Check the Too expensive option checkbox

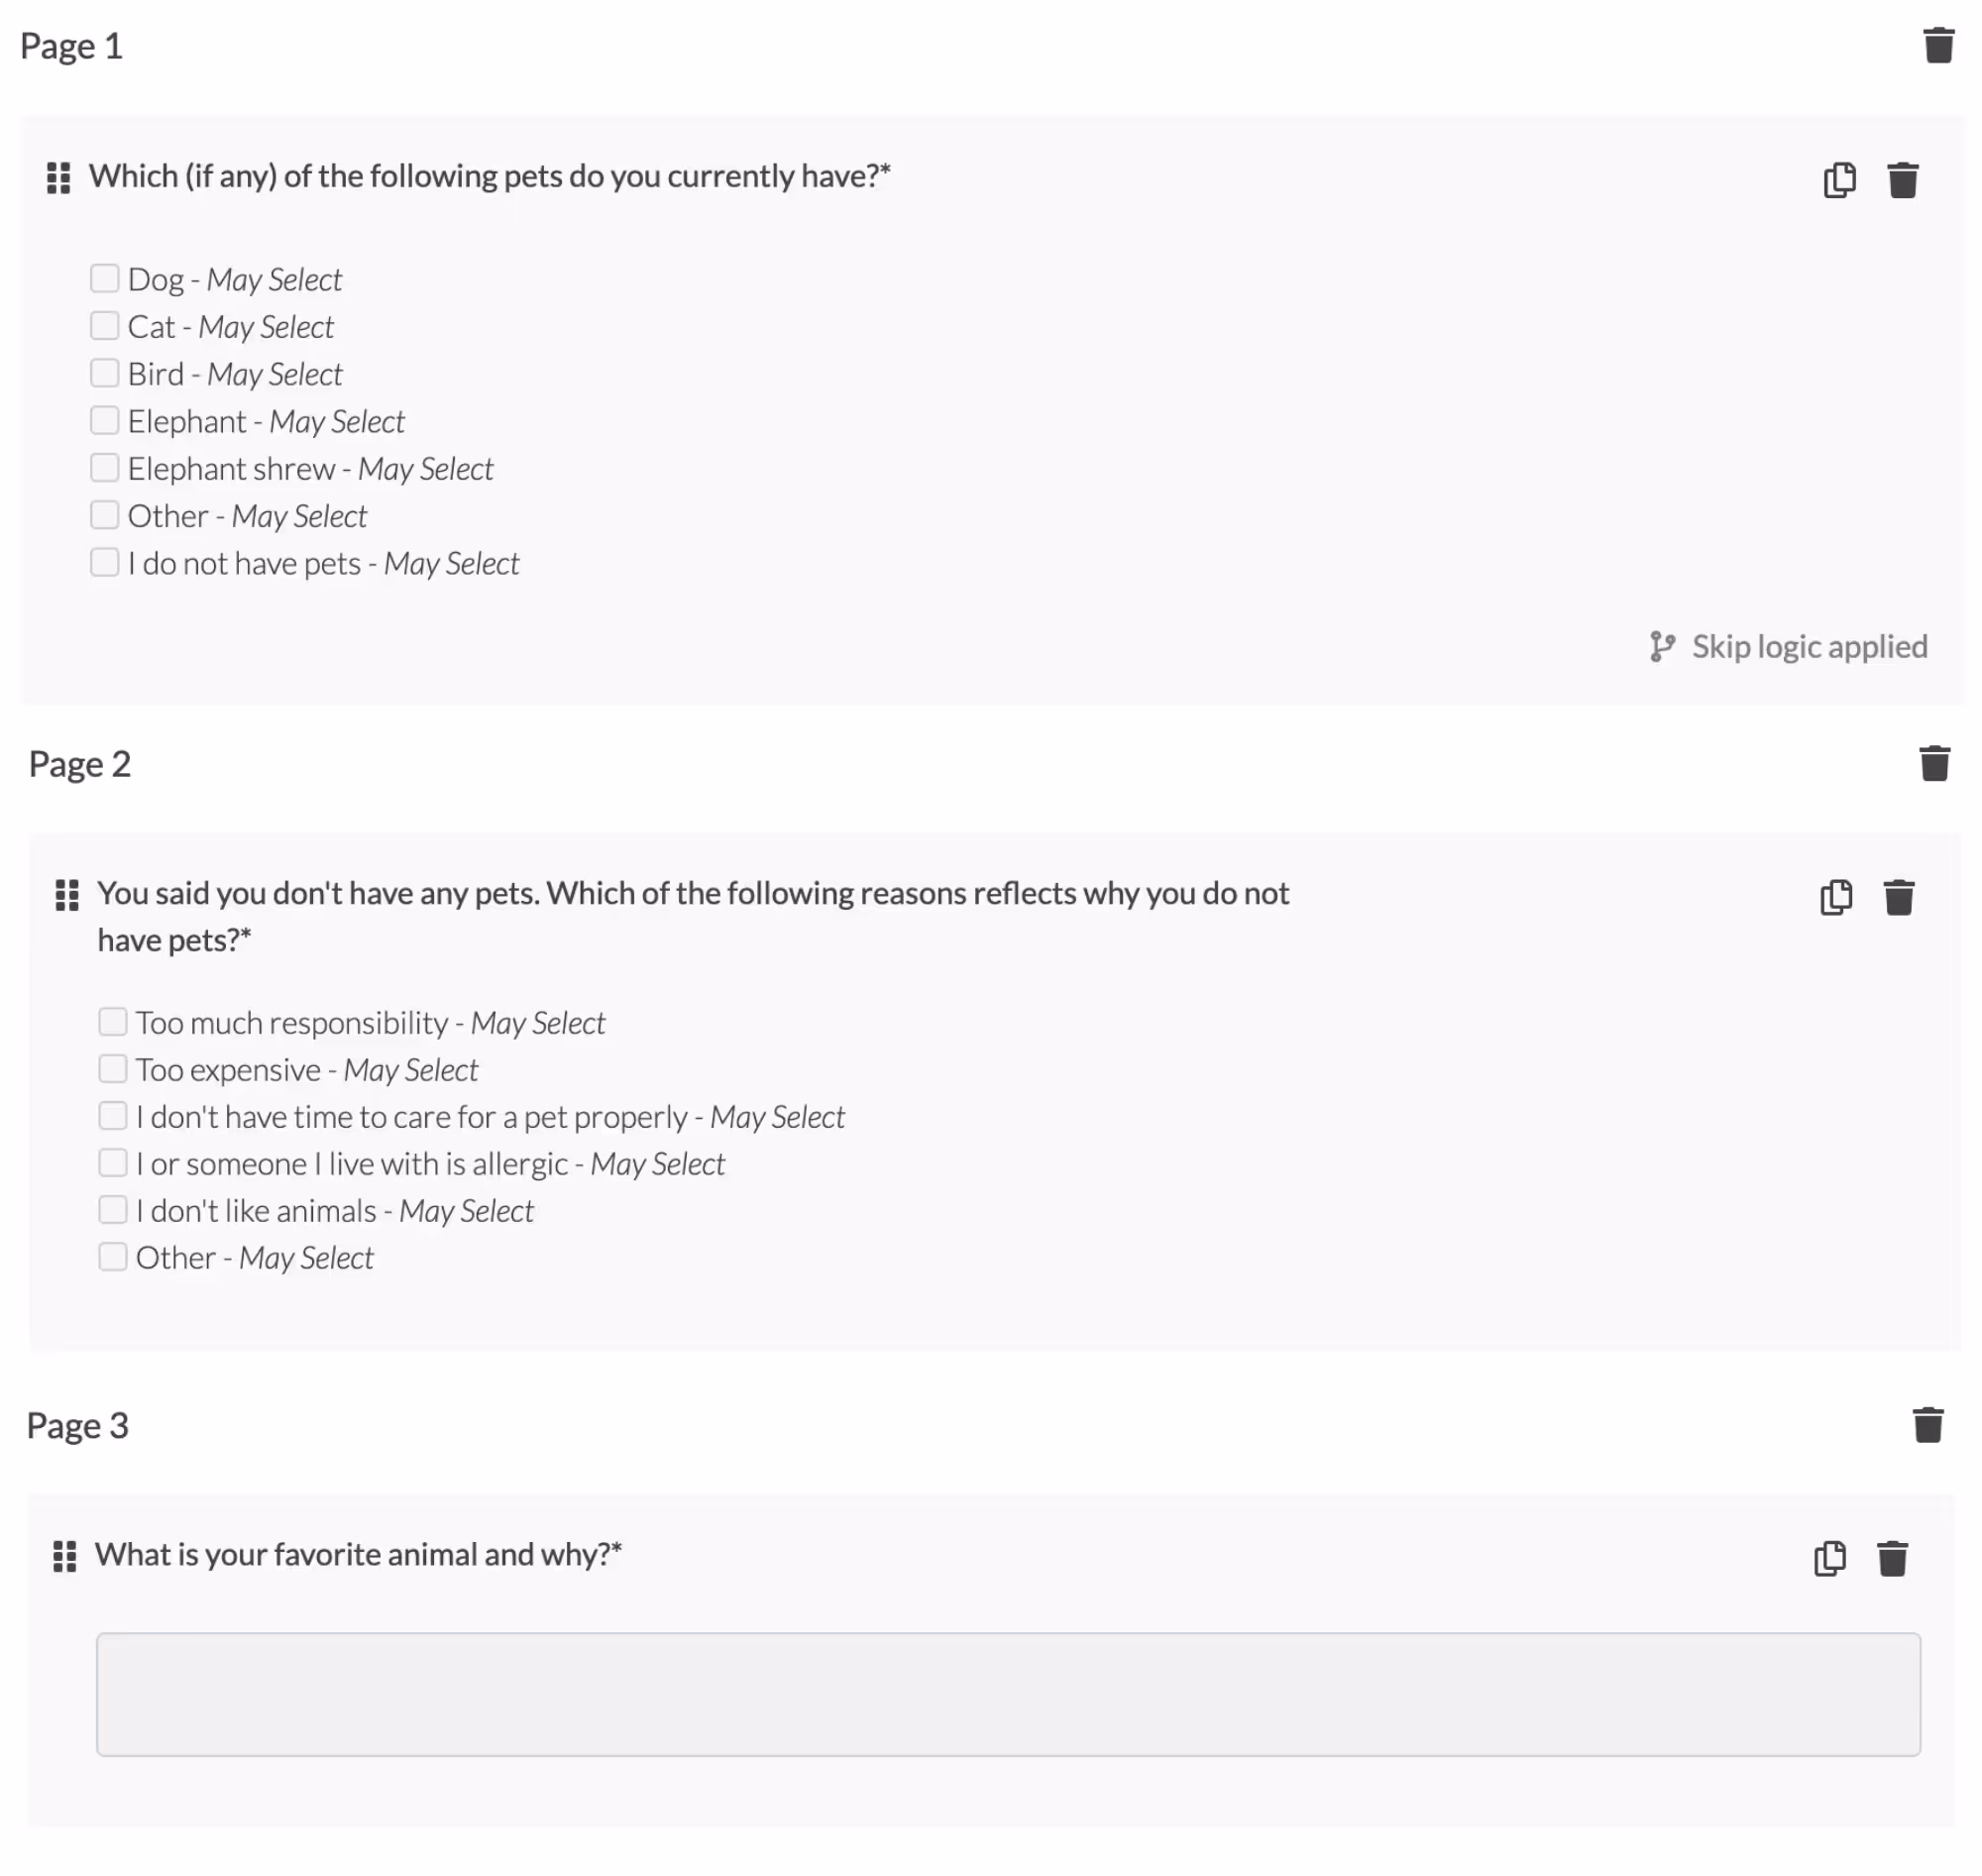click(x=112, y=1068)
